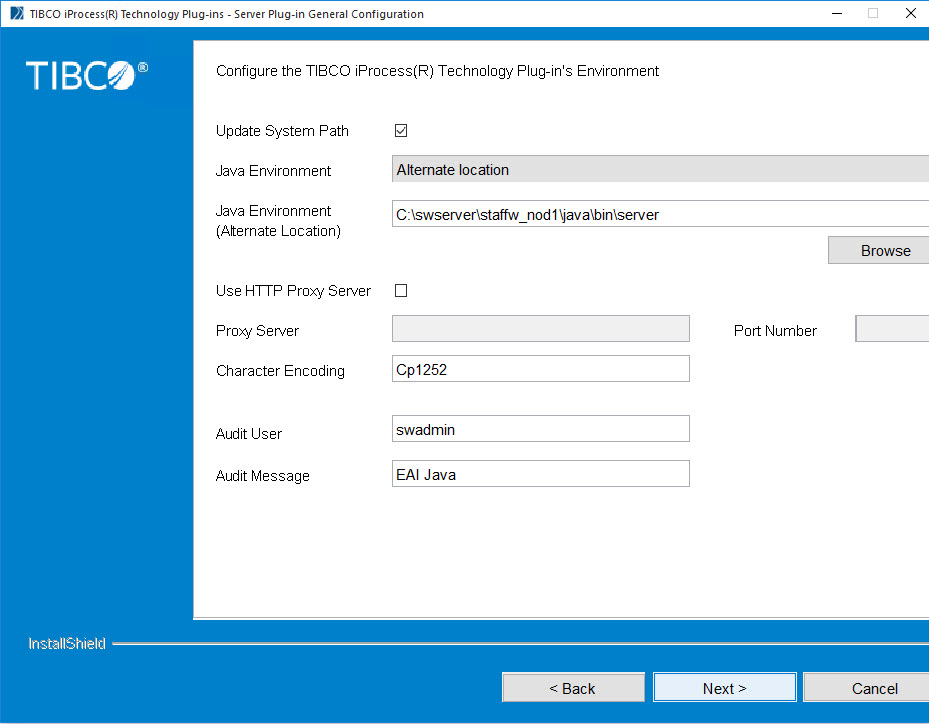Click the Java Environment alternate location path field

(x=660, y=214)
